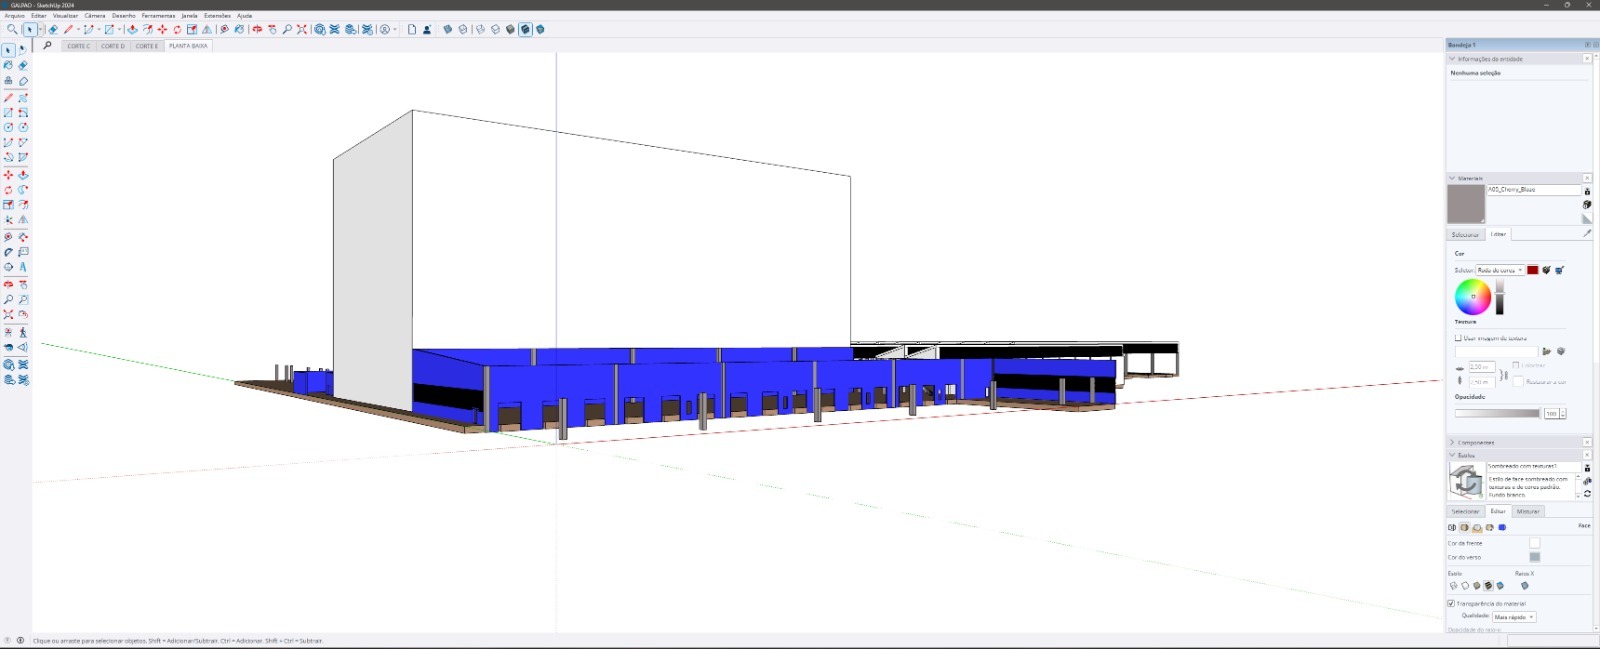The height and width of the screenshot is (649, 1600).
Task: Open the color Seletor dropdown
Action: 1499,270
